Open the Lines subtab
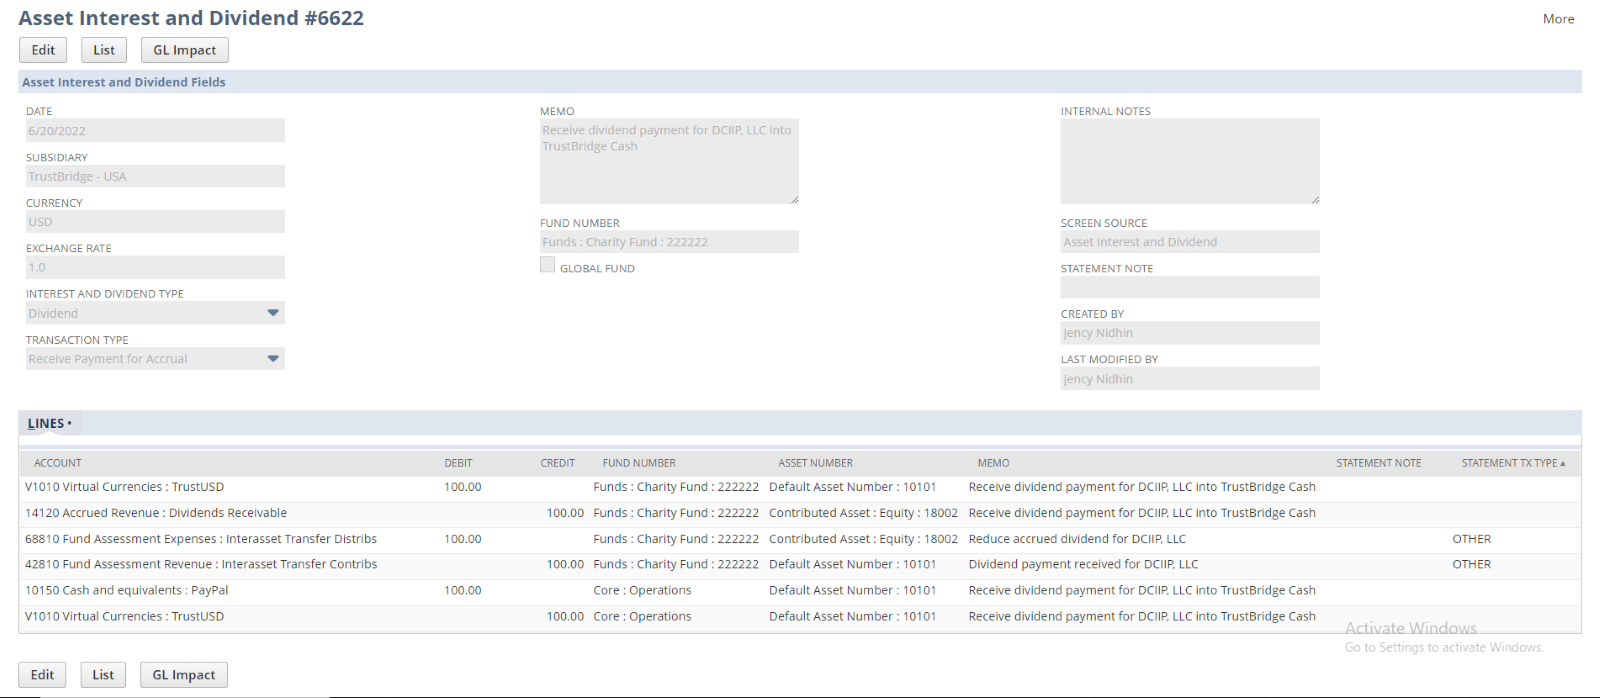The width and height of the screenshot is (1600, 698). (46, 424)
